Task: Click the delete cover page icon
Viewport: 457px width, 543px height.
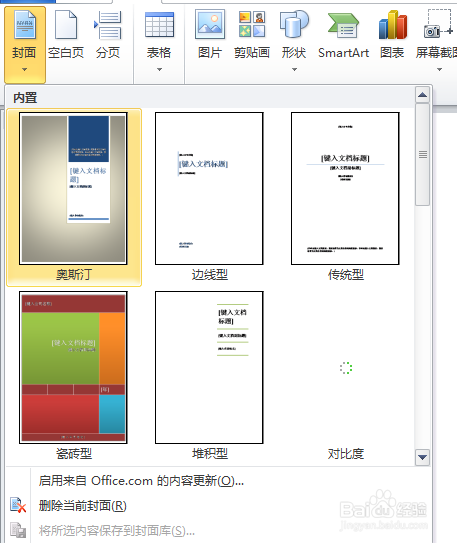Action: pyautogui.click(x=18, y=505)
